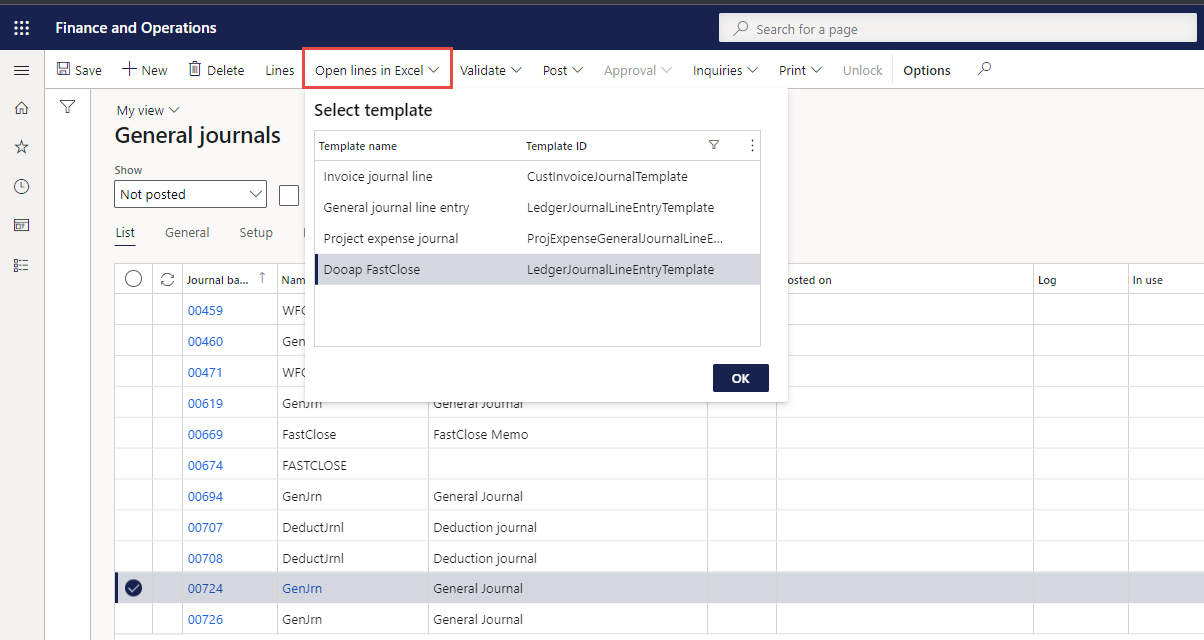Viewport: 1204px width, 640px height.
Task: Open template grid options three dots
Action: click(752, 145)
